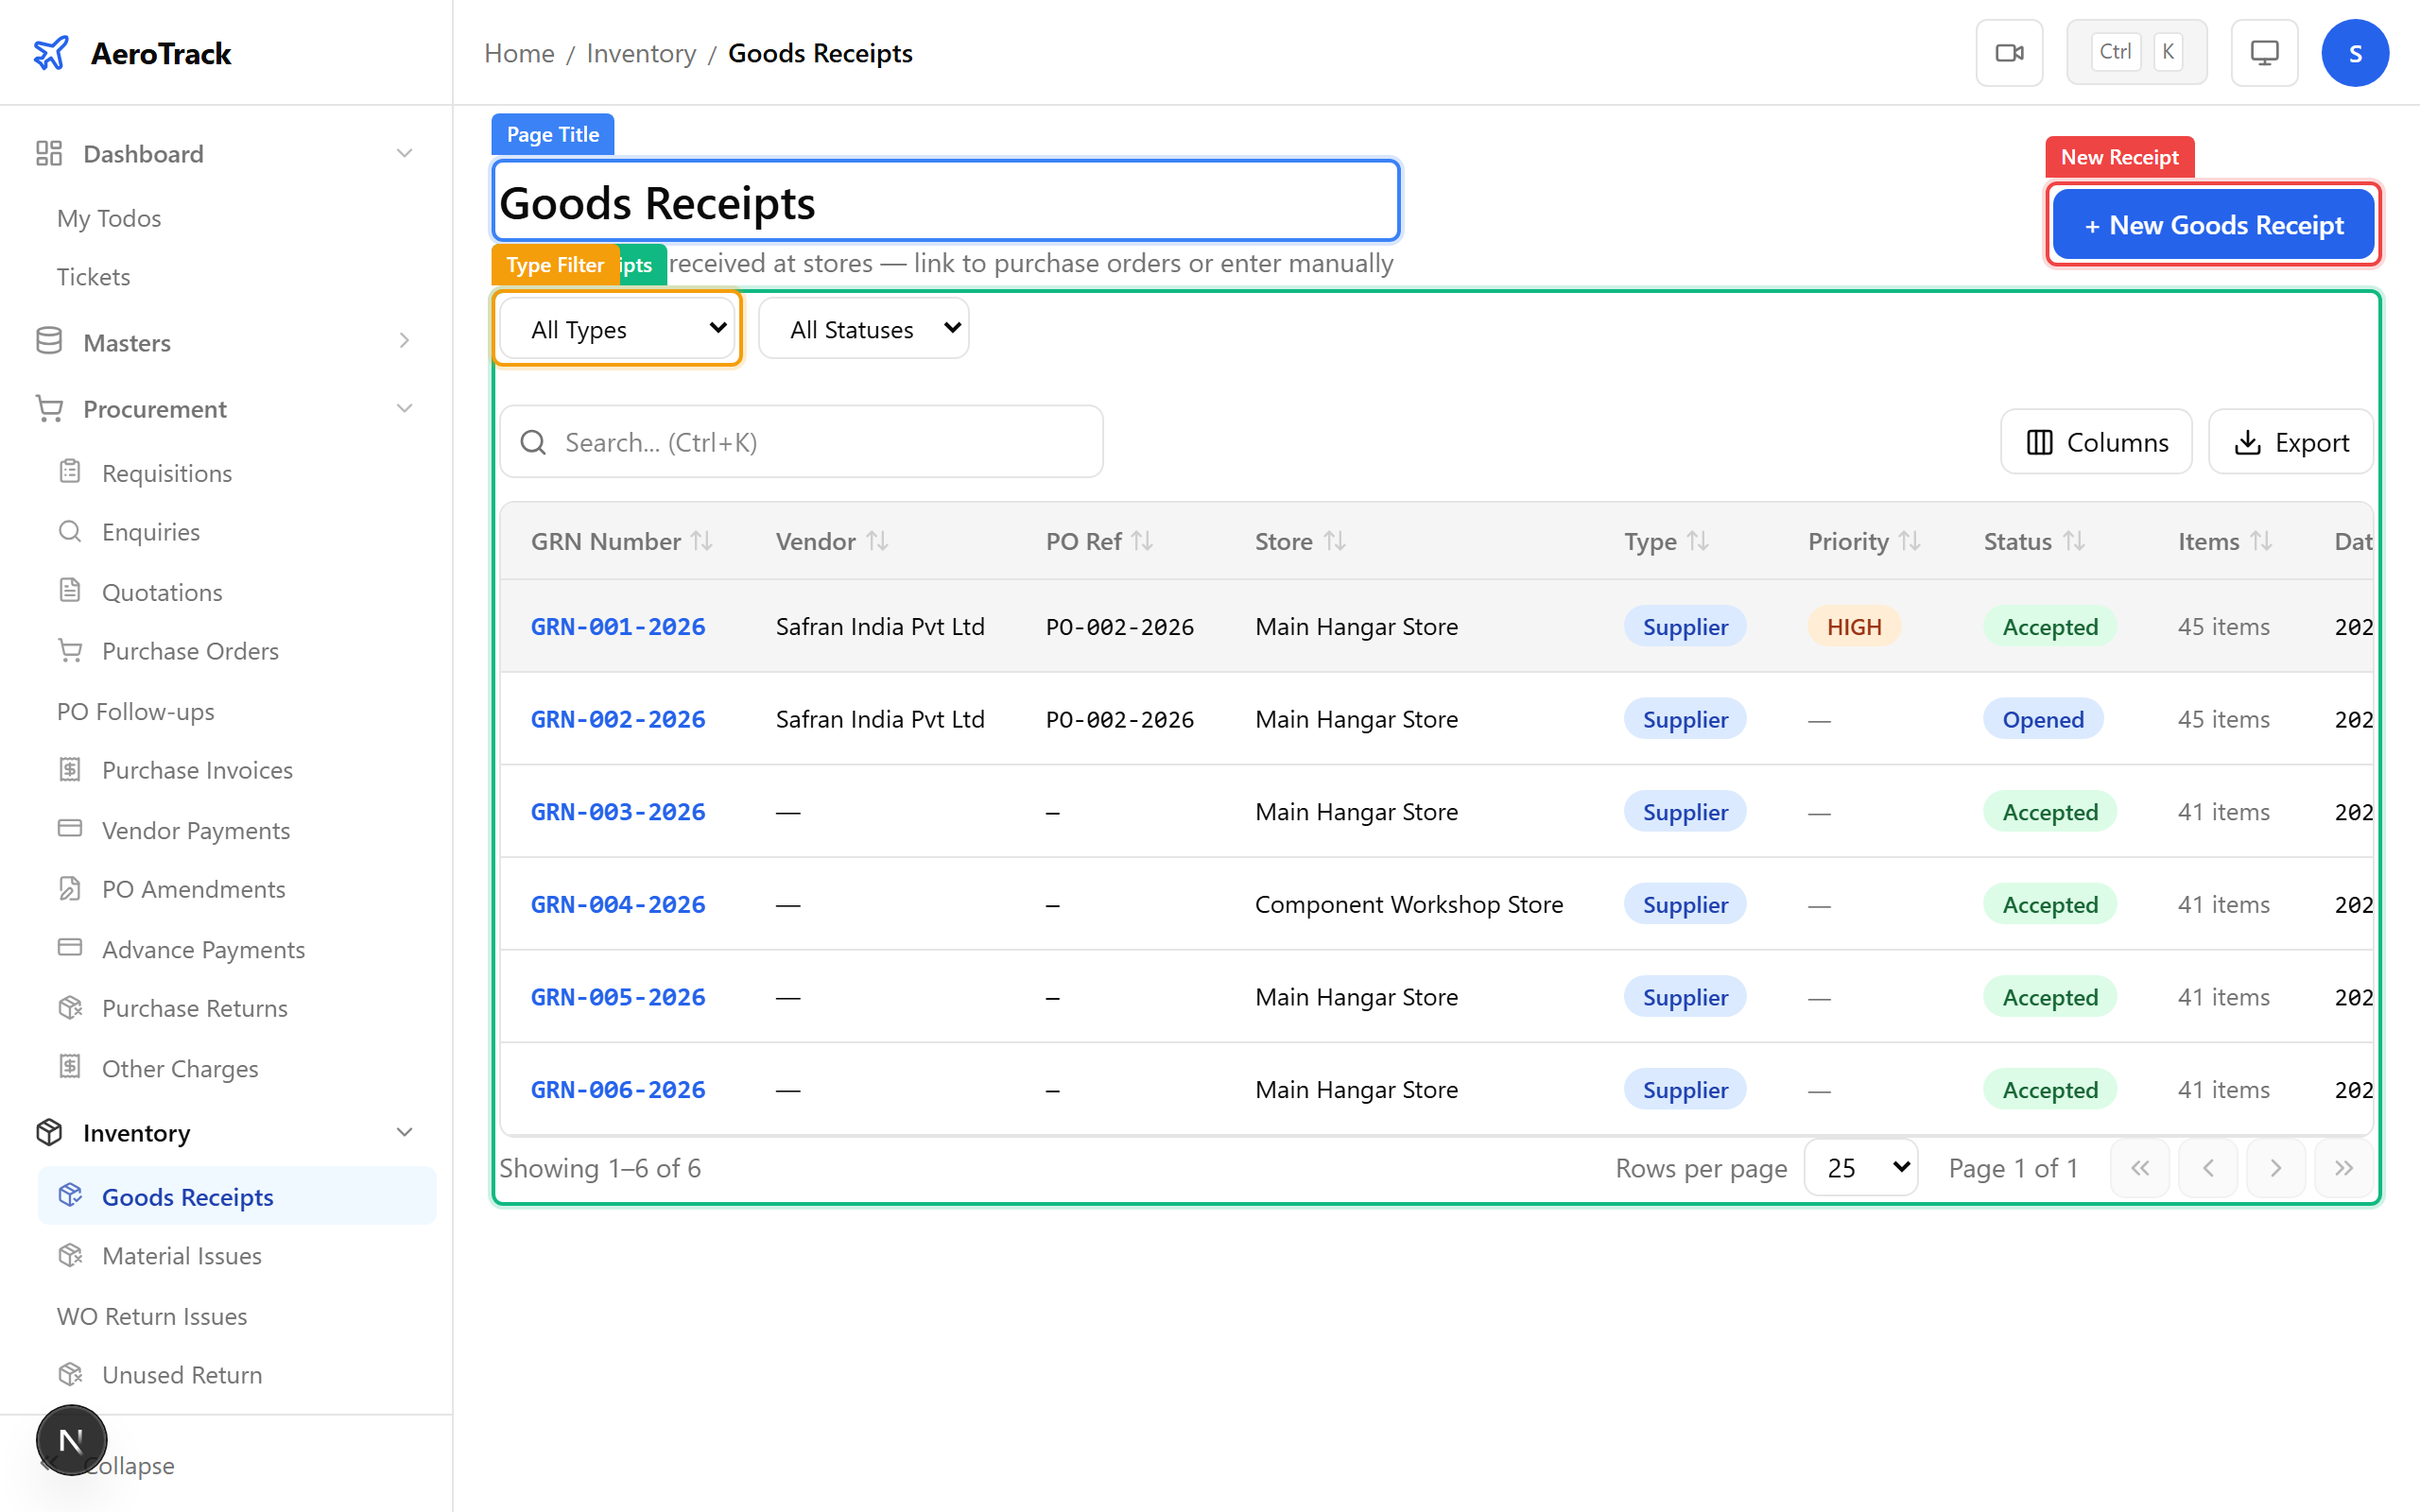
Task: Open the video recording icon in top bar
Action: (x=2009, y=52)
